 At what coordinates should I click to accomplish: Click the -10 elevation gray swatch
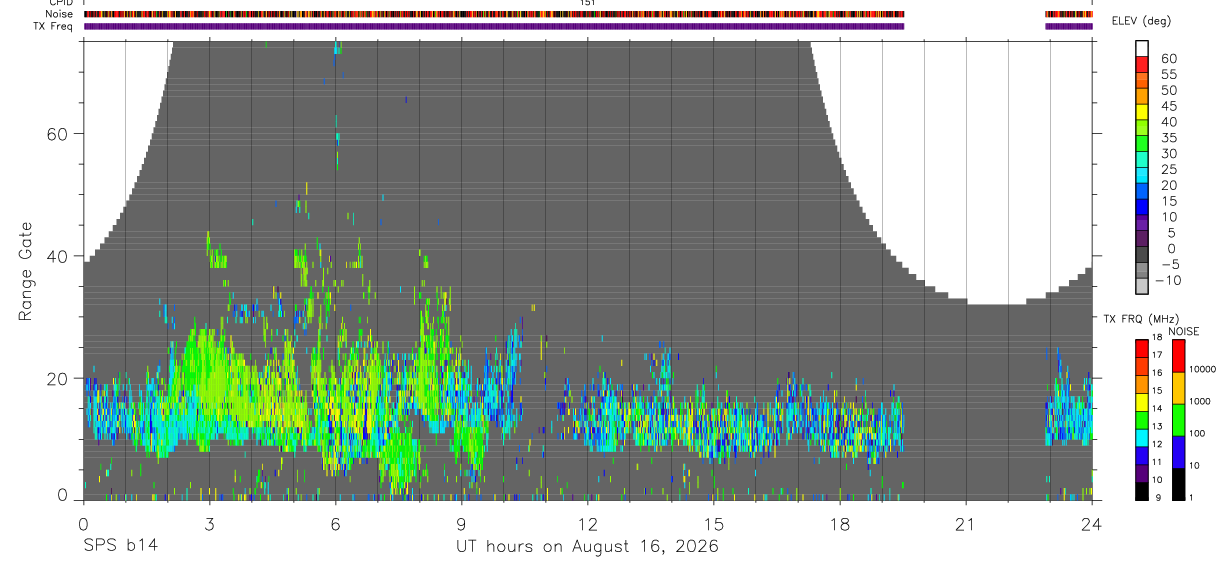point(1141,286)
